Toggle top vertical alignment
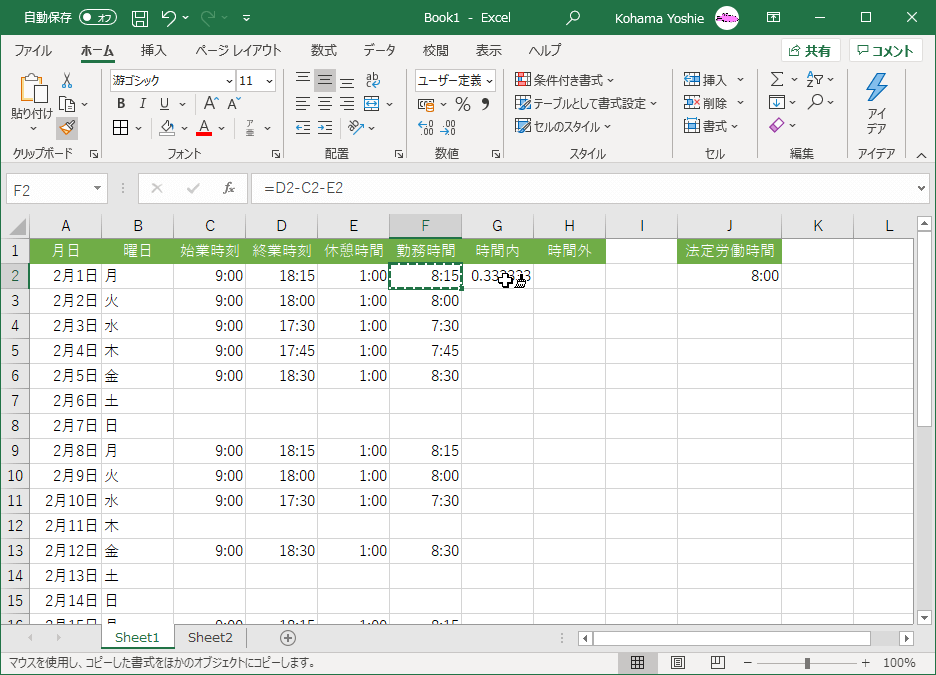The height and width of the screenshot is (675, 936). 303,80
